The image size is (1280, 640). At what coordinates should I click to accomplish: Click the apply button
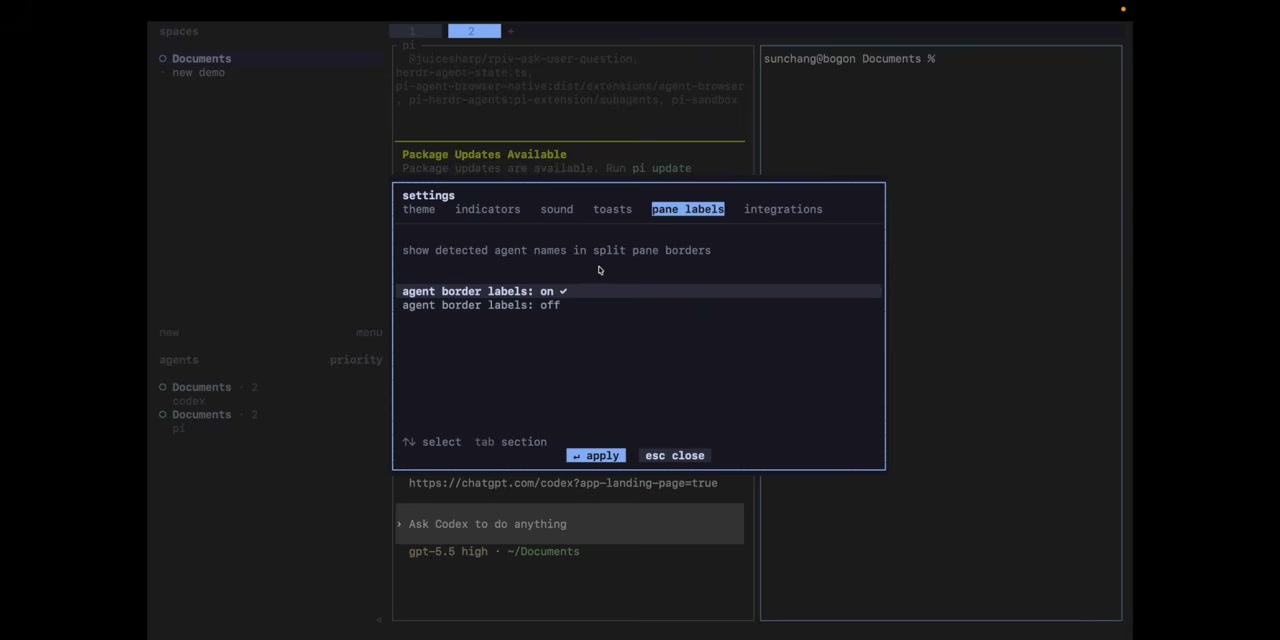tap(596, 455)
